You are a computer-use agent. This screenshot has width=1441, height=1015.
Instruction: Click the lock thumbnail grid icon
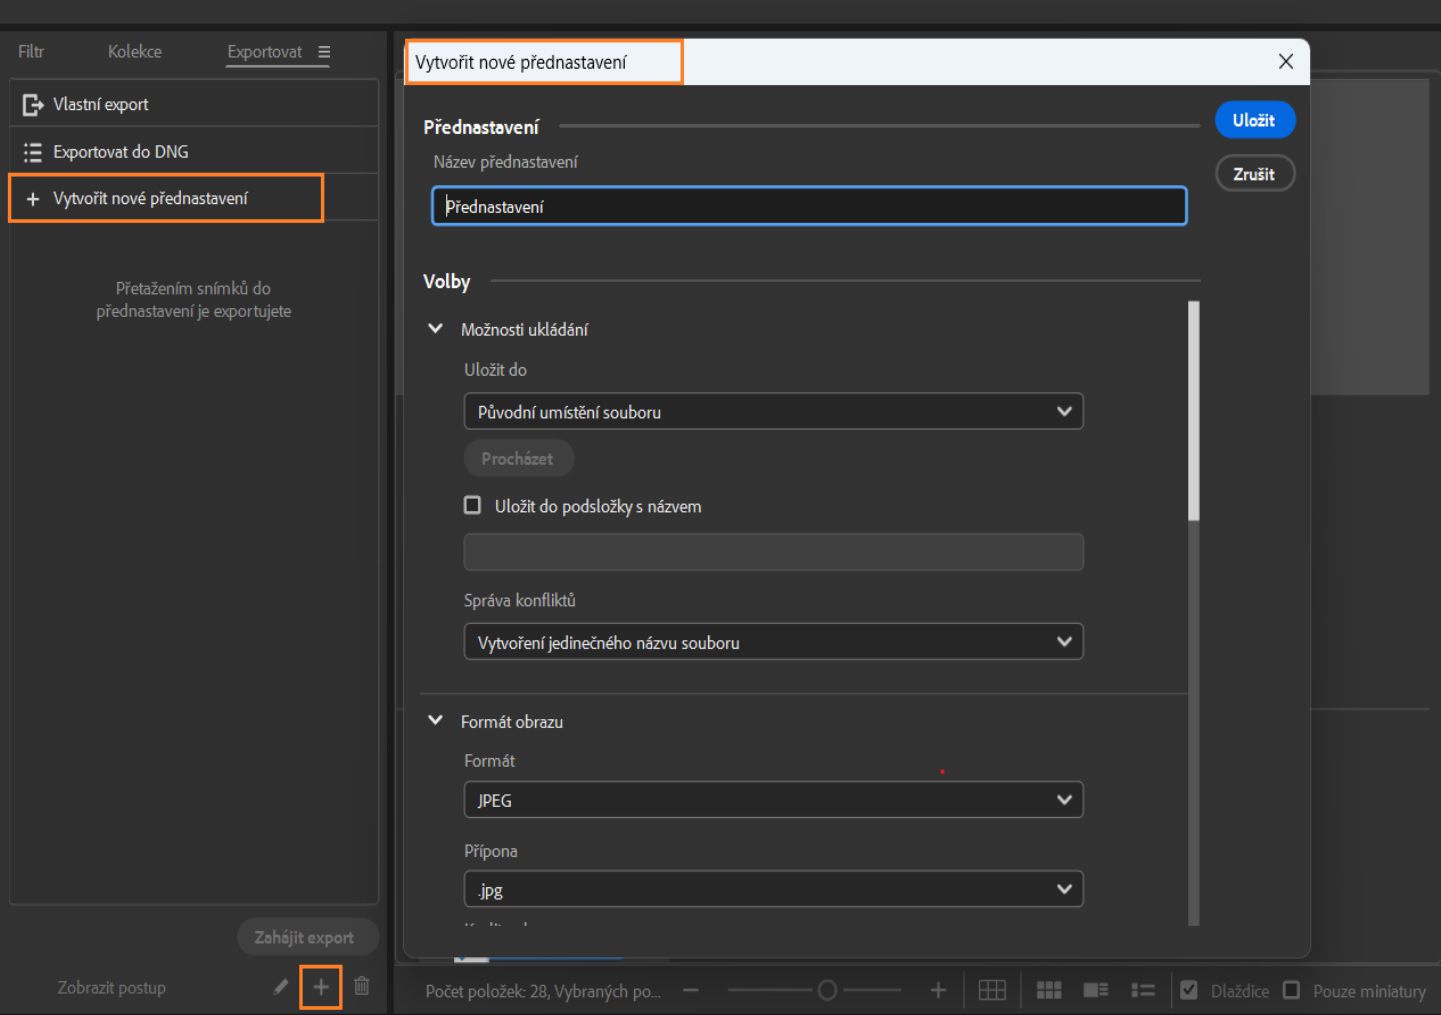(x=992, y=990)
